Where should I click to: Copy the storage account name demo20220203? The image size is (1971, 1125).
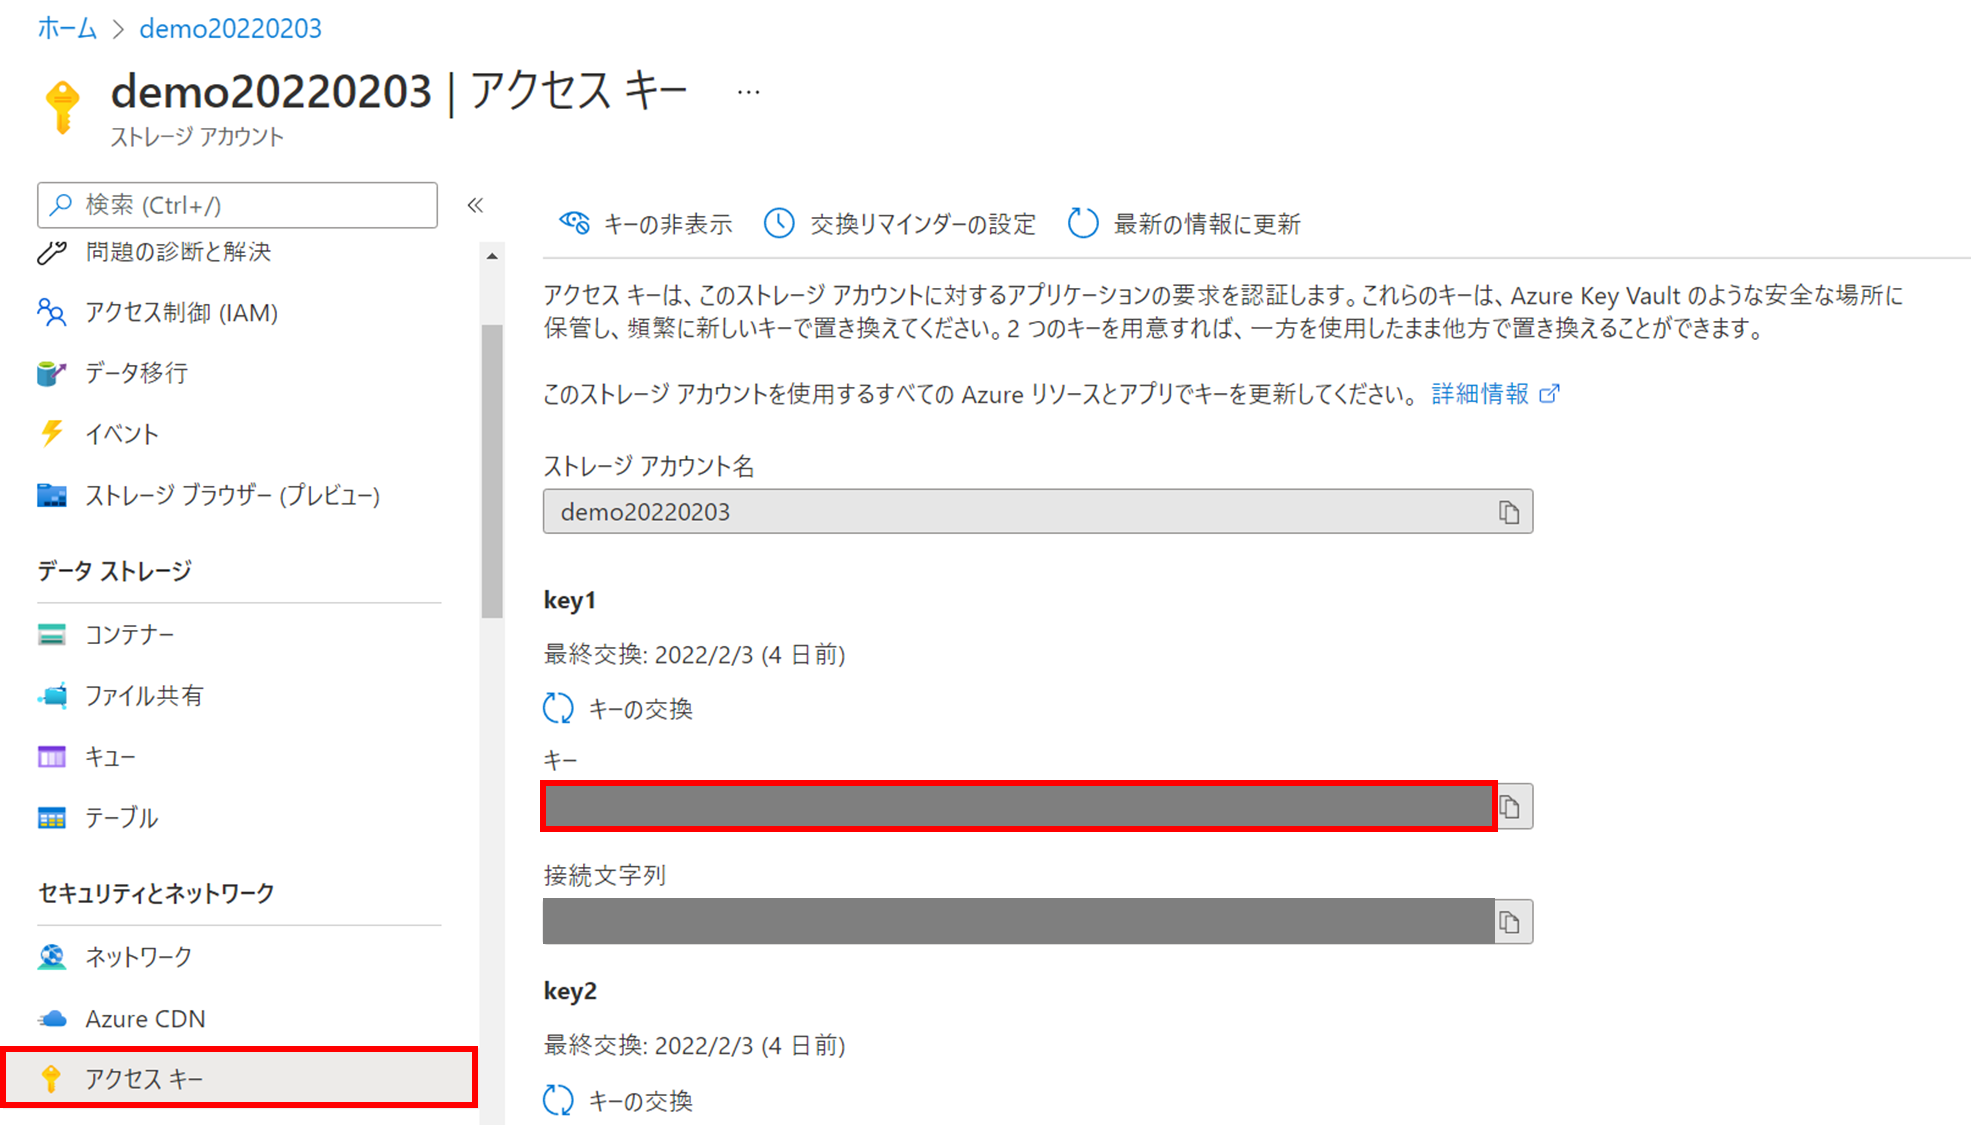click(1509, 511)
